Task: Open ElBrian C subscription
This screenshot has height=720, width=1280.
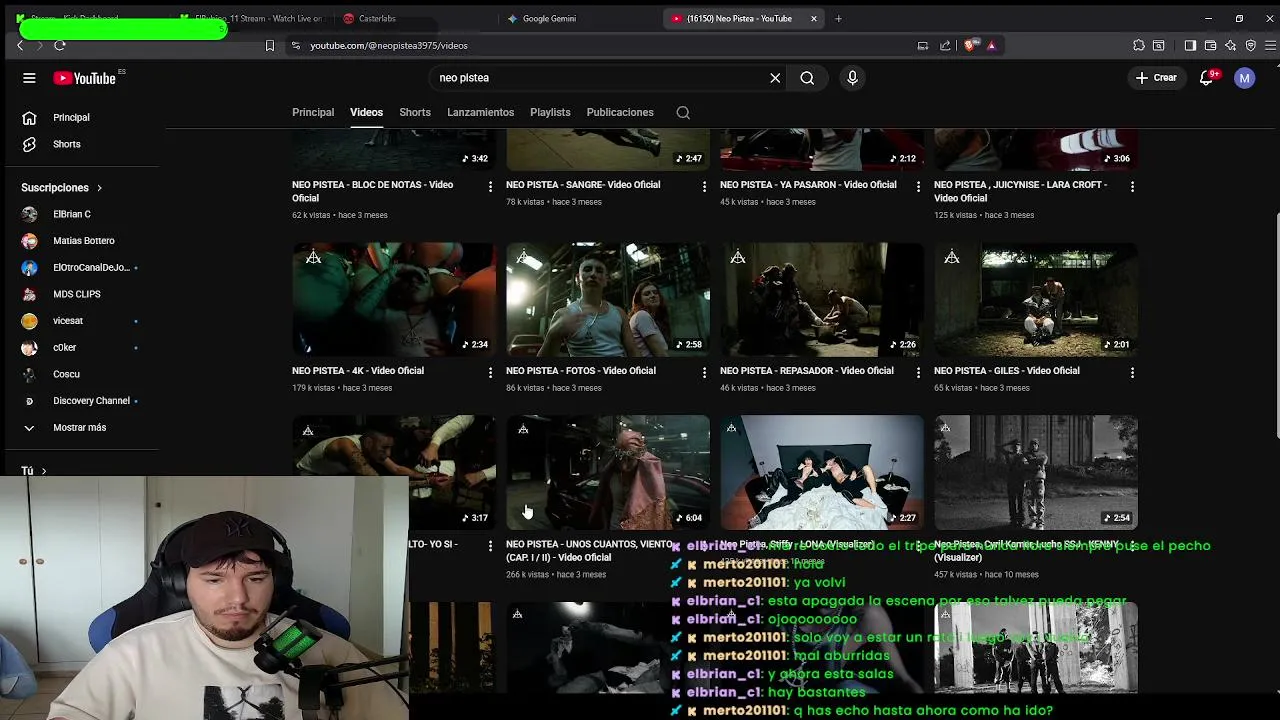Action: click(x=80, y=214)
